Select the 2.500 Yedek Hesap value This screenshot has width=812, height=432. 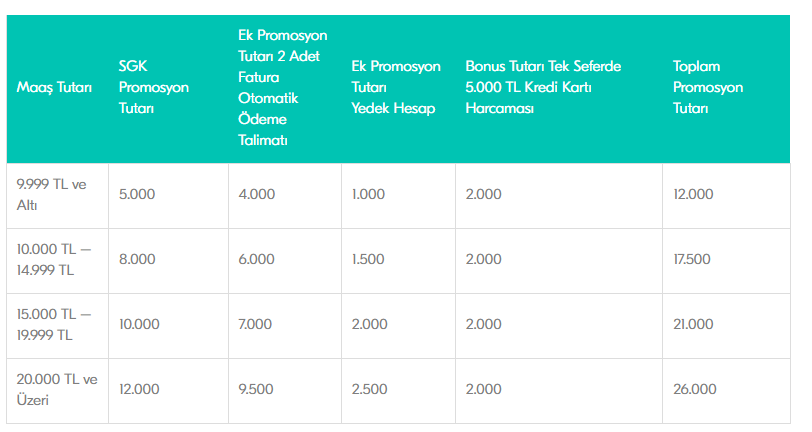(369, 389)
